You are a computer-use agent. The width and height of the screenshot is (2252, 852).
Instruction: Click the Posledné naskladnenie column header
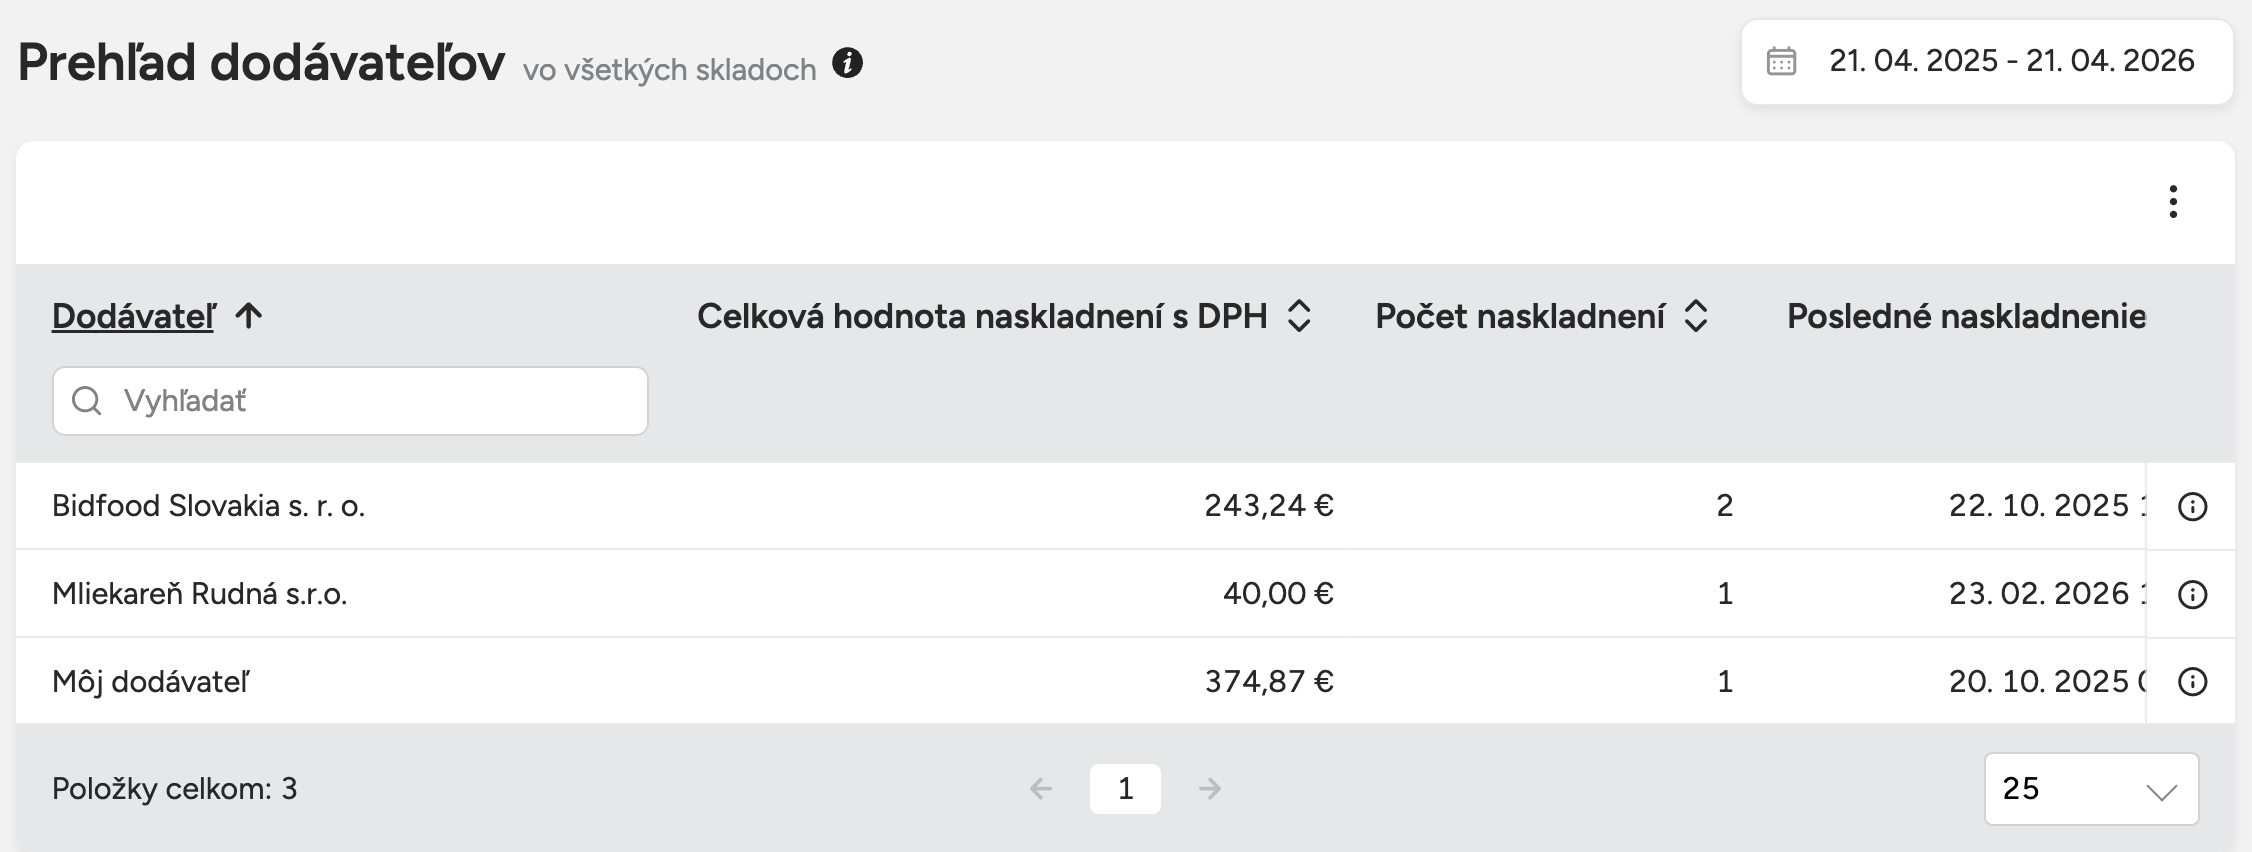(1965, 316)
